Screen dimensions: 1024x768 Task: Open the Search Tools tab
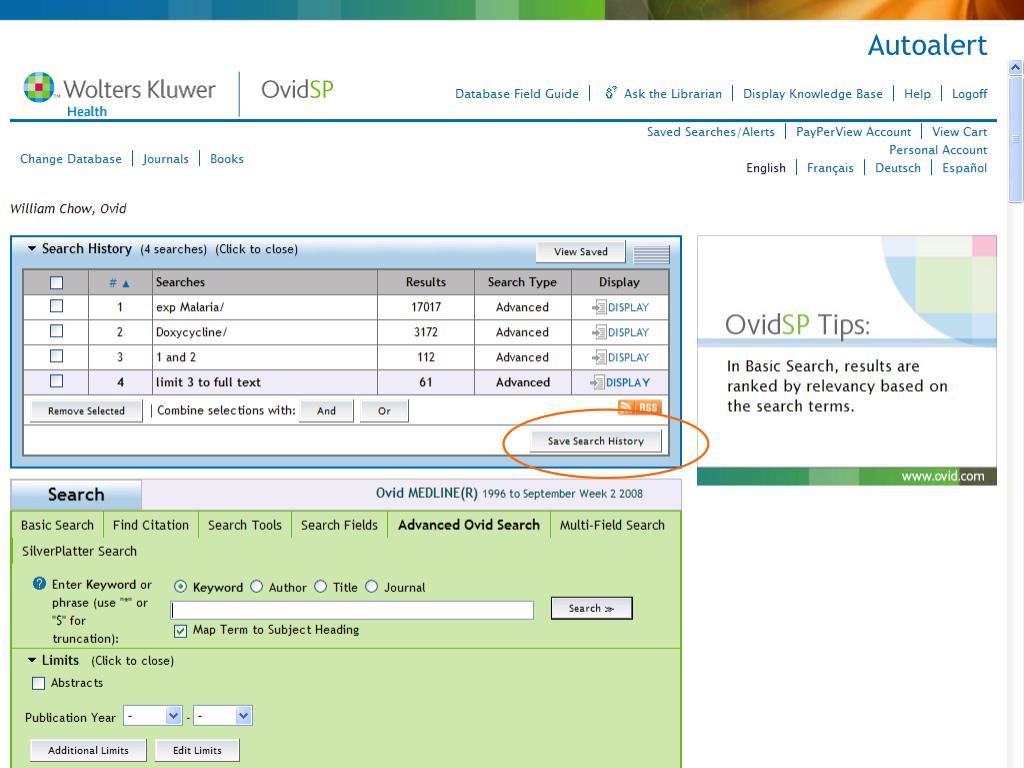tap(245, 525)
